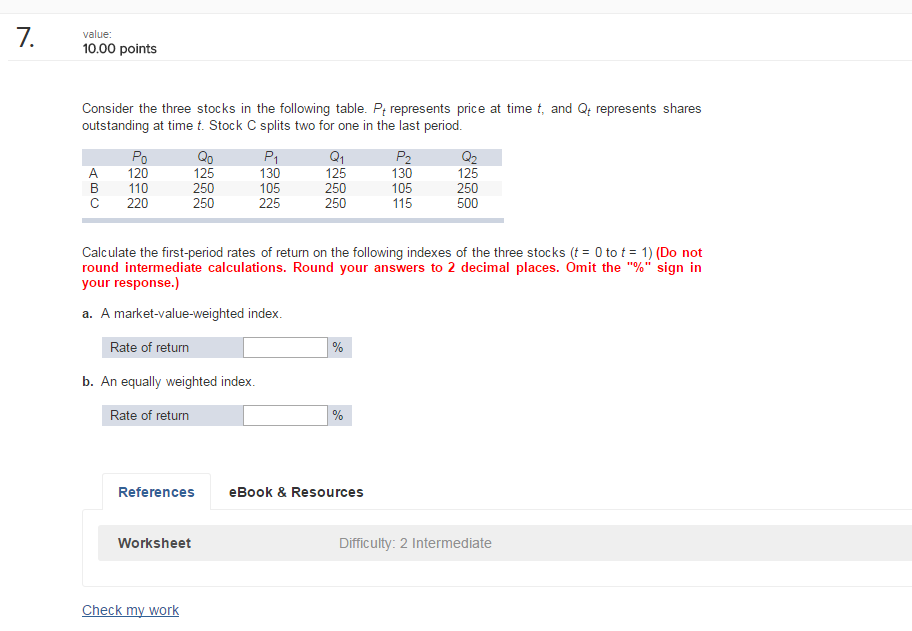Select the value 500 in Stock C's Q2 cell

[467, 203]
